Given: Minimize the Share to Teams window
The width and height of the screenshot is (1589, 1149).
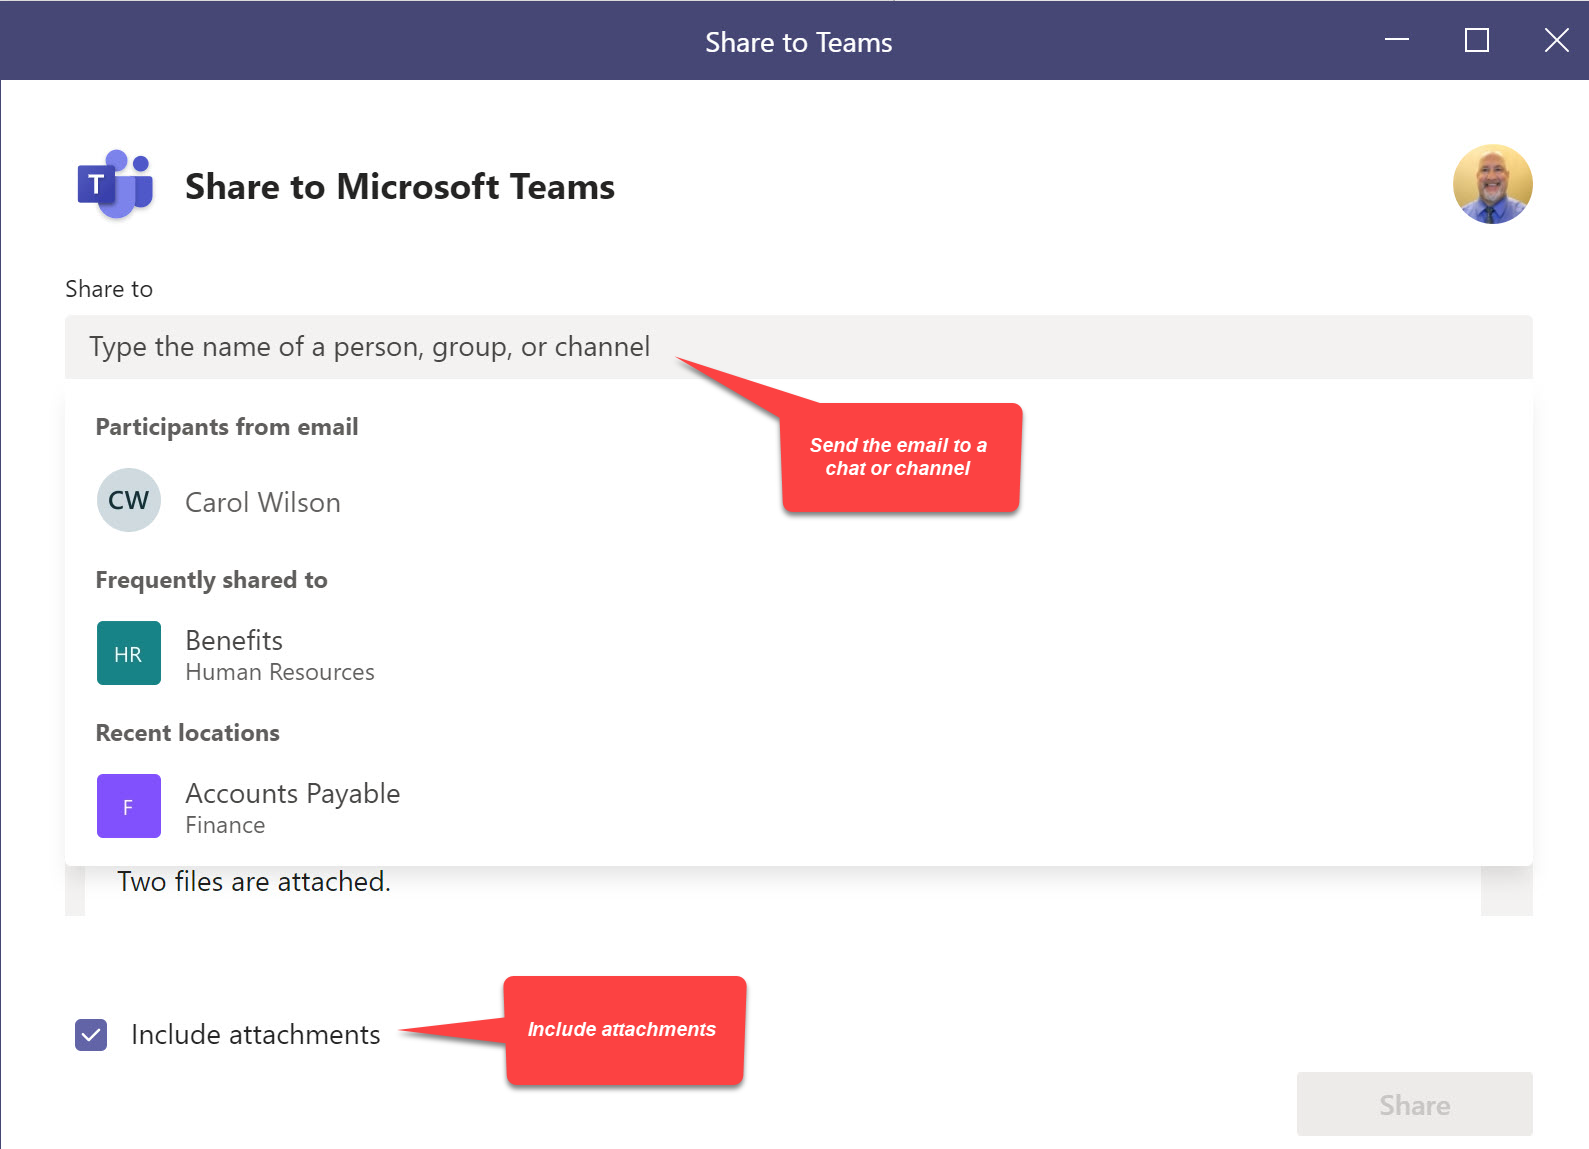Looking at the screenshot, I should 1397,40.
